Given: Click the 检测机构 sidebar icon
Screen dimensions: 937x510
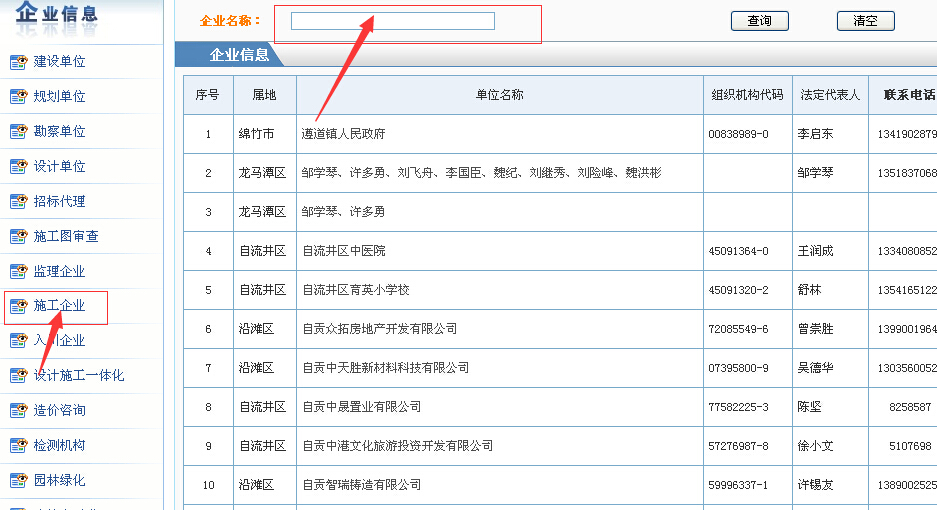Looking at the screenshot, I should pos(18,446).
